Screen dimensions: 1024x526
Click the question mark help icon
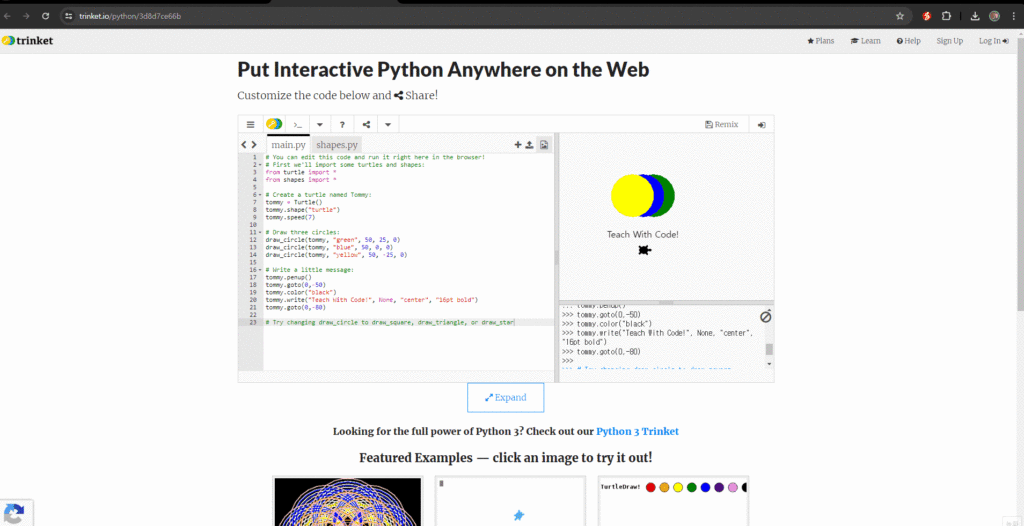(342, 124)
